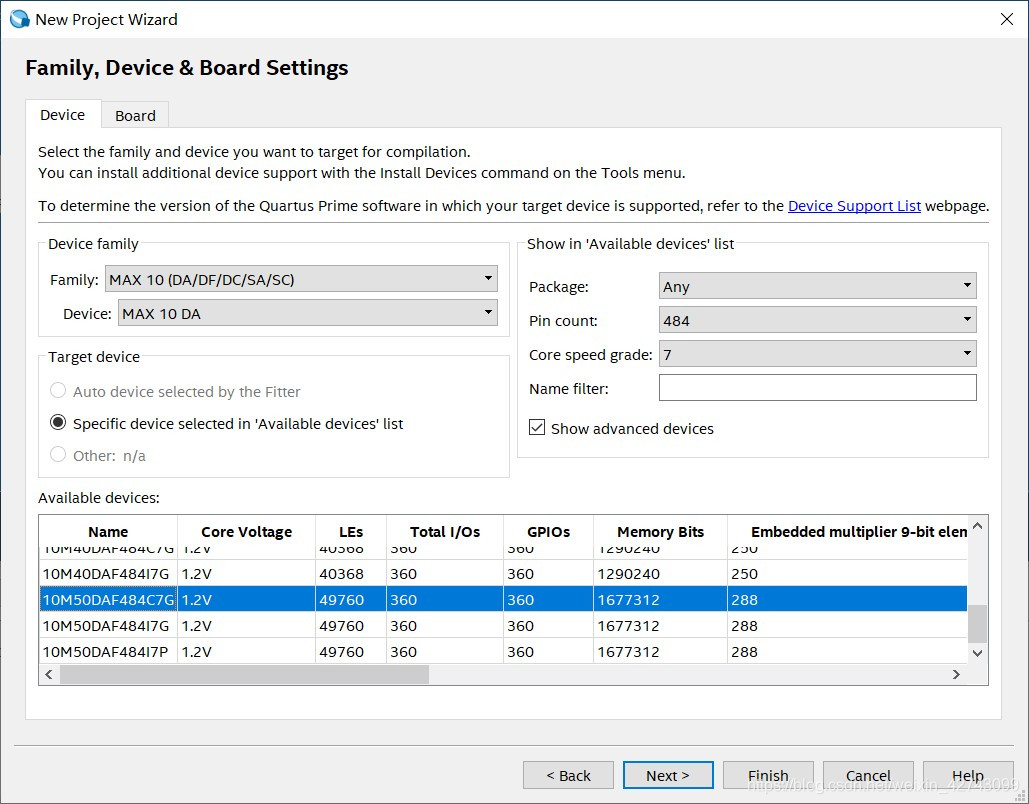Screen dimensions: 1029x804
Task: Click the horizontal scrollbar thumb
Action: [x=244, y=674]
